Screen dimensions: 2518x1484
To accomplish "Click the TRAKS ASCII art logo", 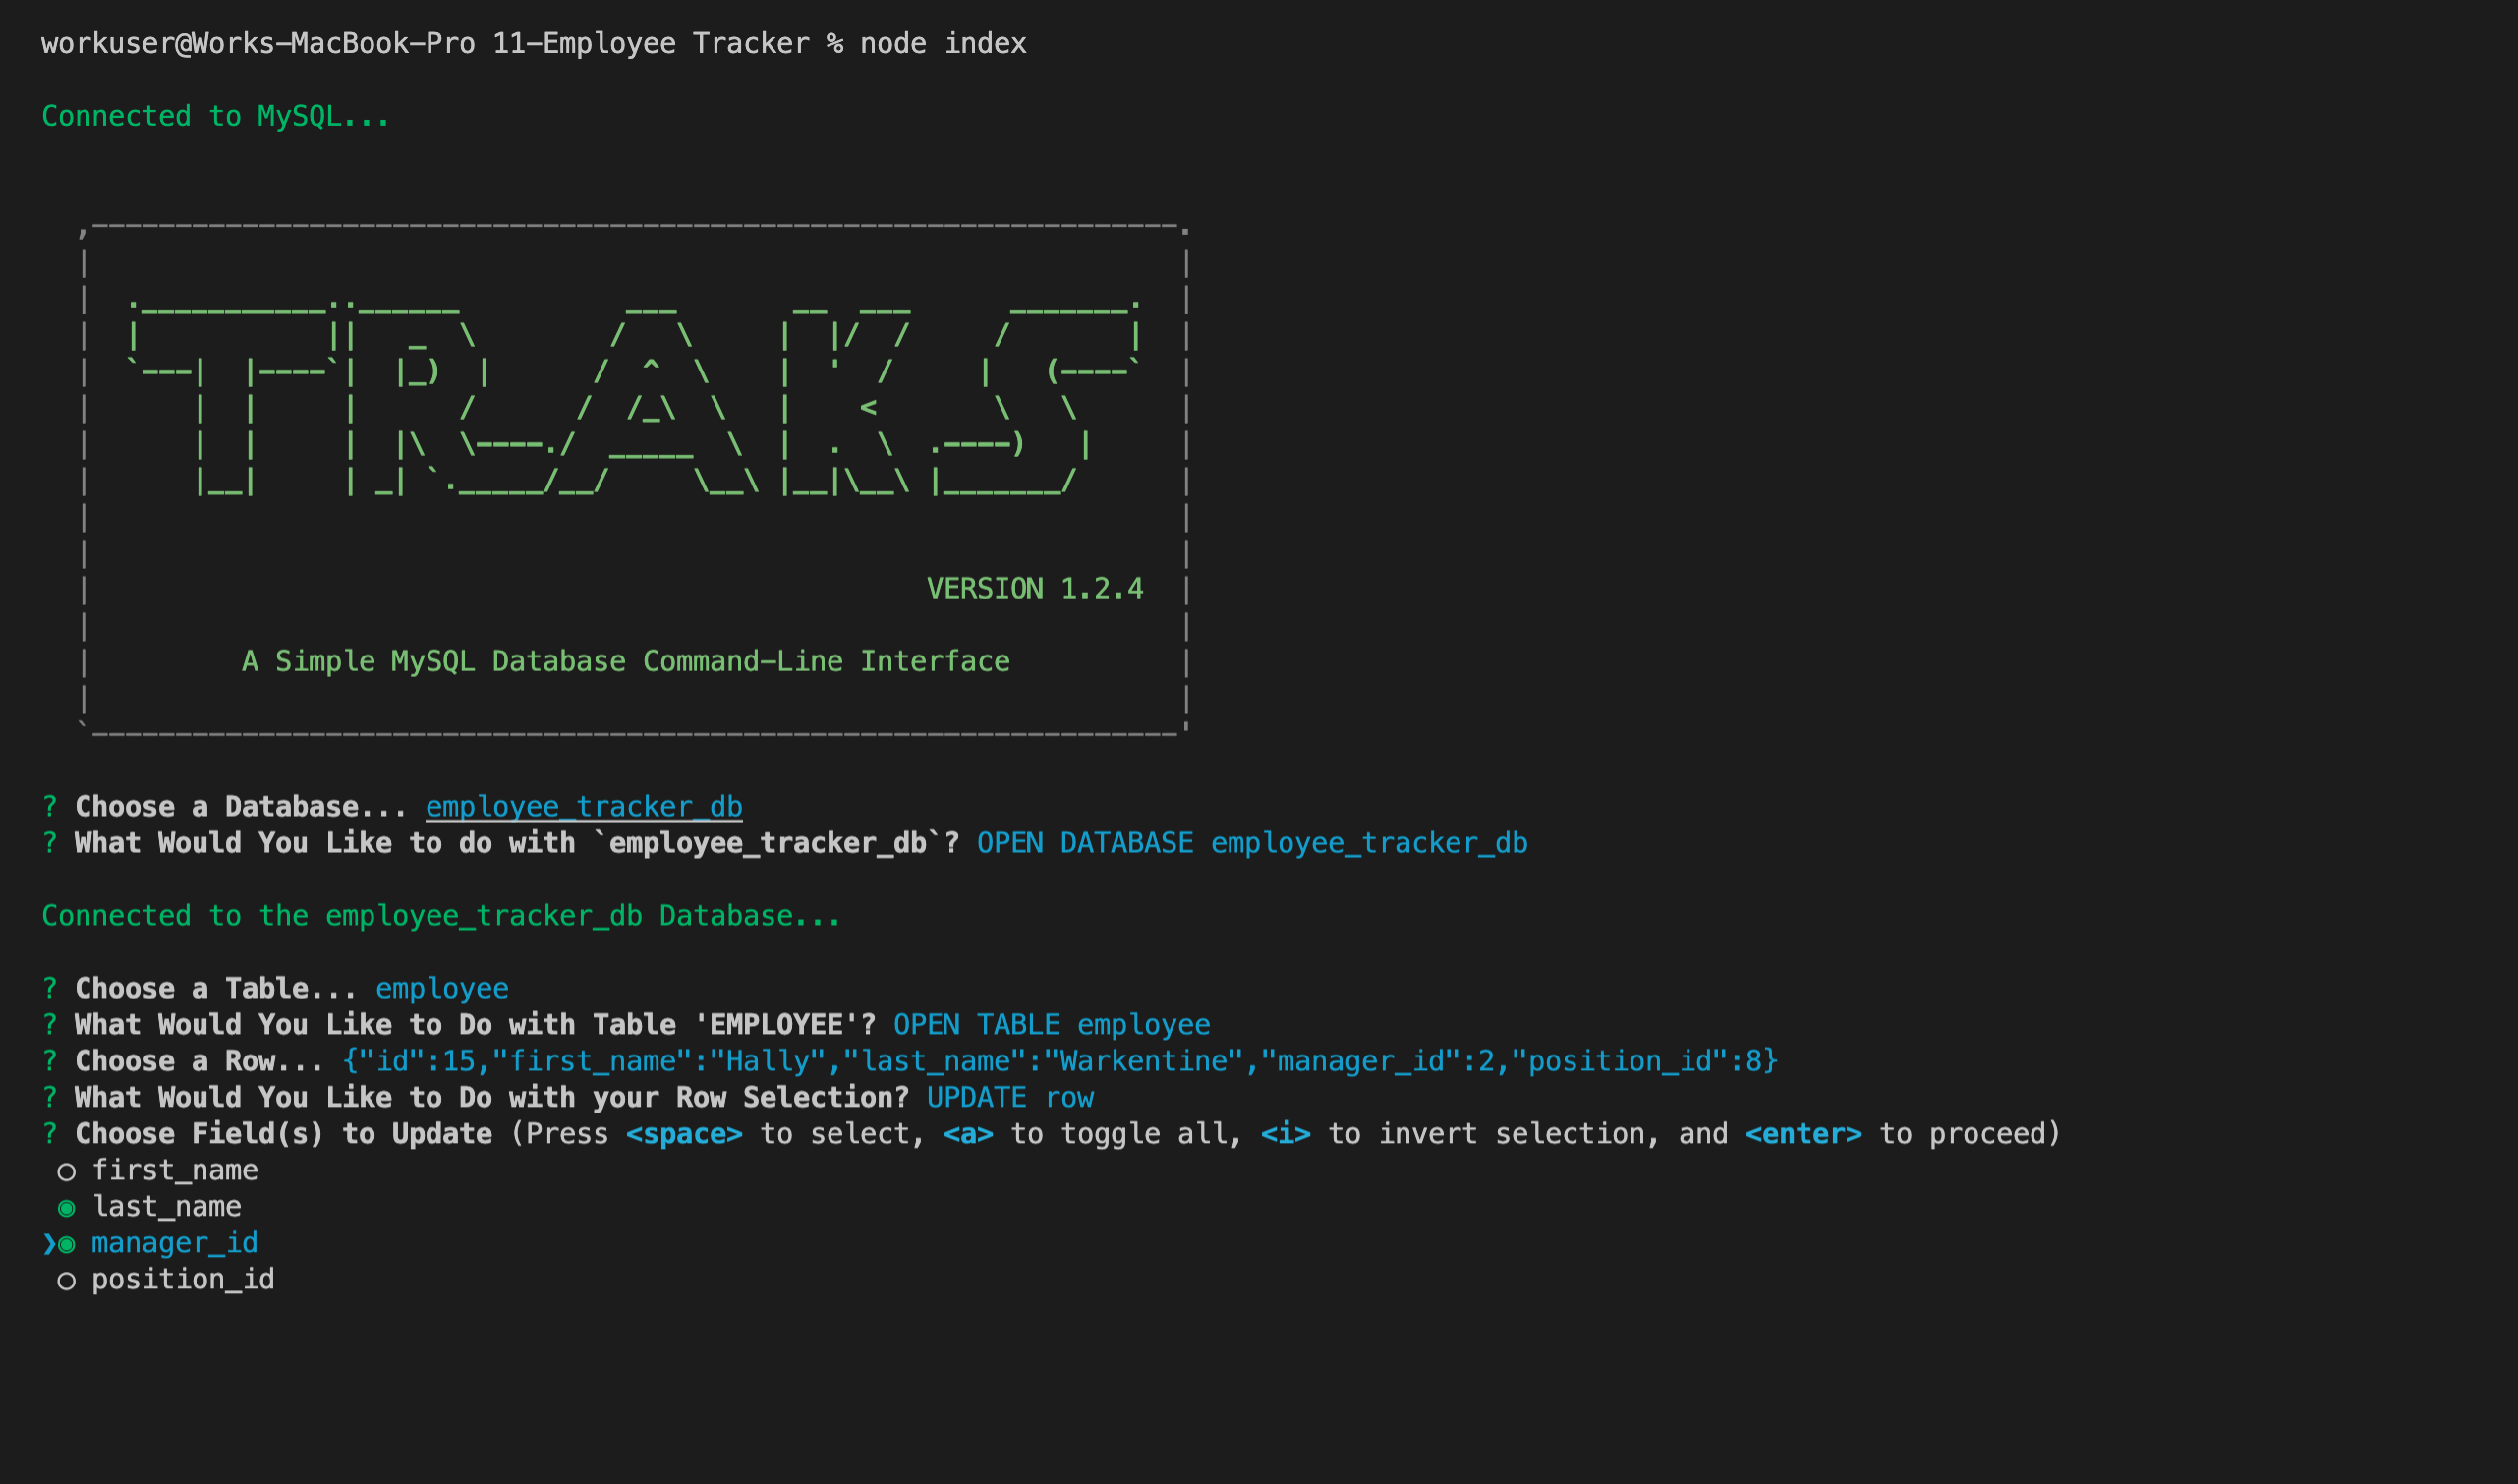I will pyautogui.click(x=634, y=400).
